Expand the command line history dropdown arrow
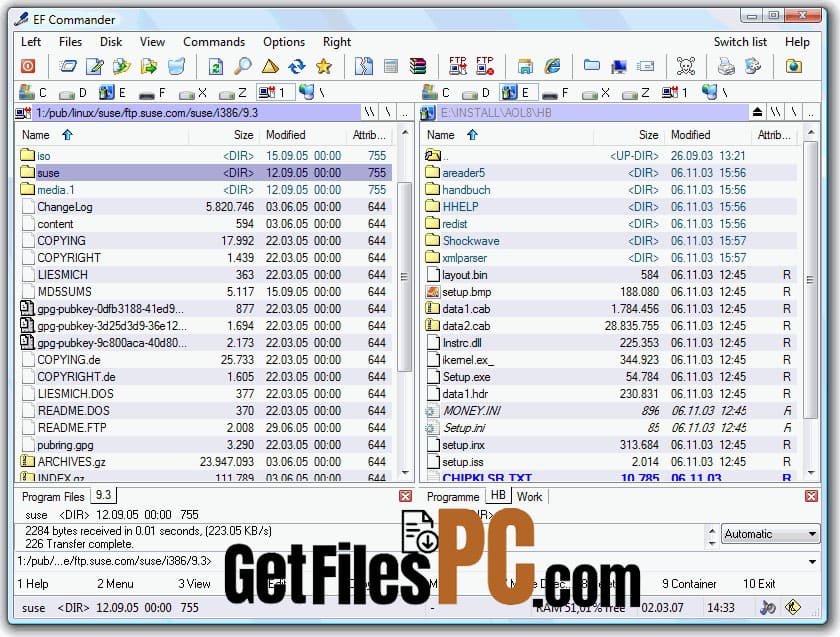The width and height of the screenshot is (840, 637). tap(812, 561)
